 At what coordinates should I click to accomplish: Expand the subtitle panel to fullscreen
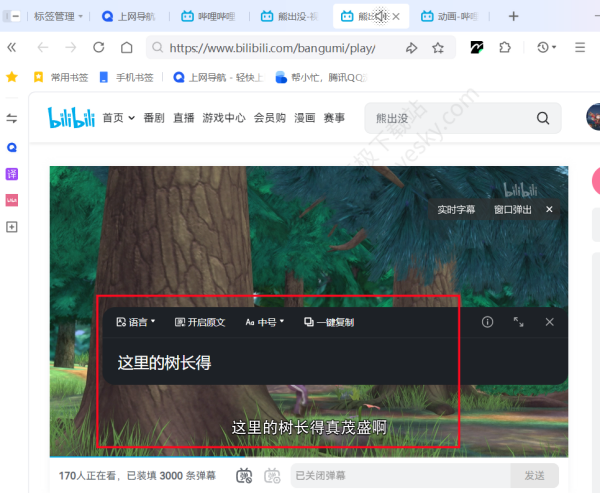(x=518, y=322)
